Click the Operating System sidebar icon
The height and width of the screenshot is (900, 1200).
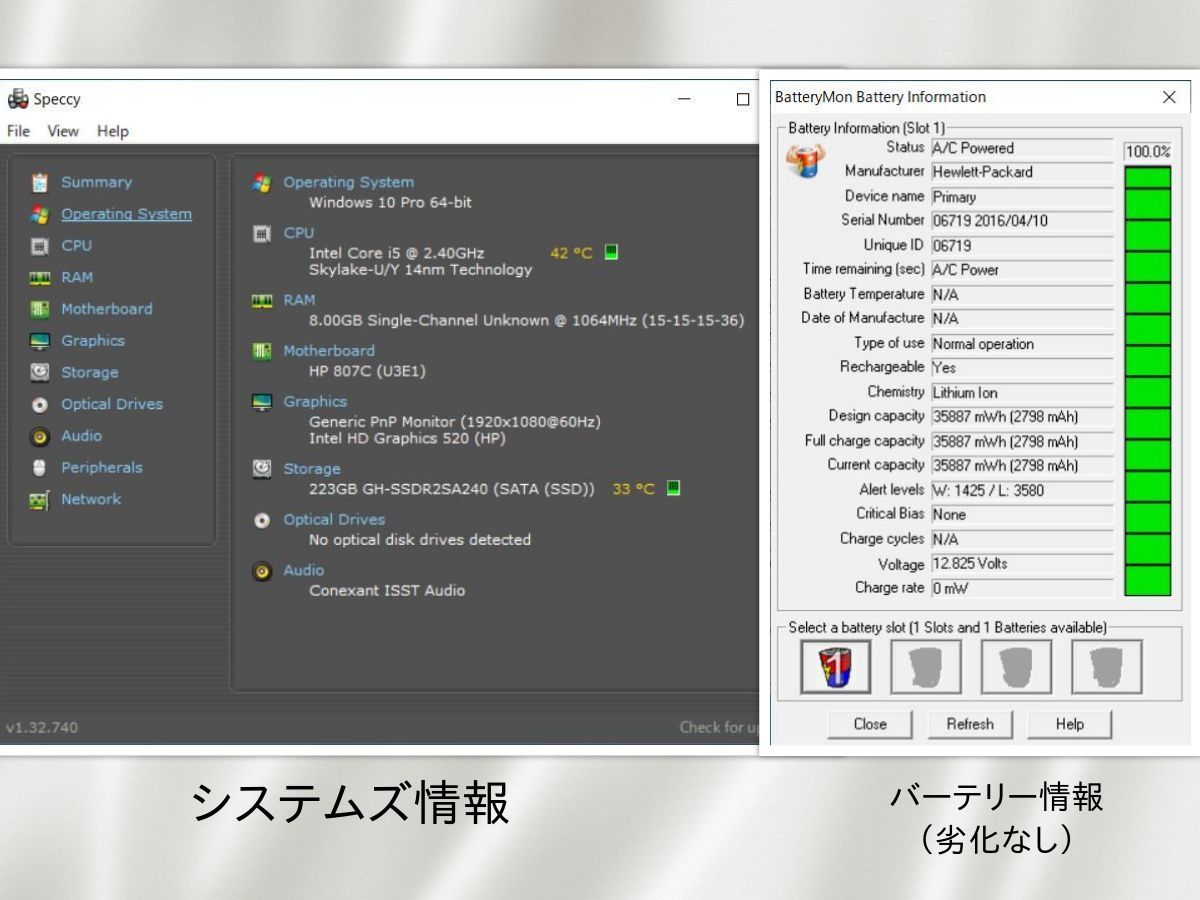pos(40,214)
